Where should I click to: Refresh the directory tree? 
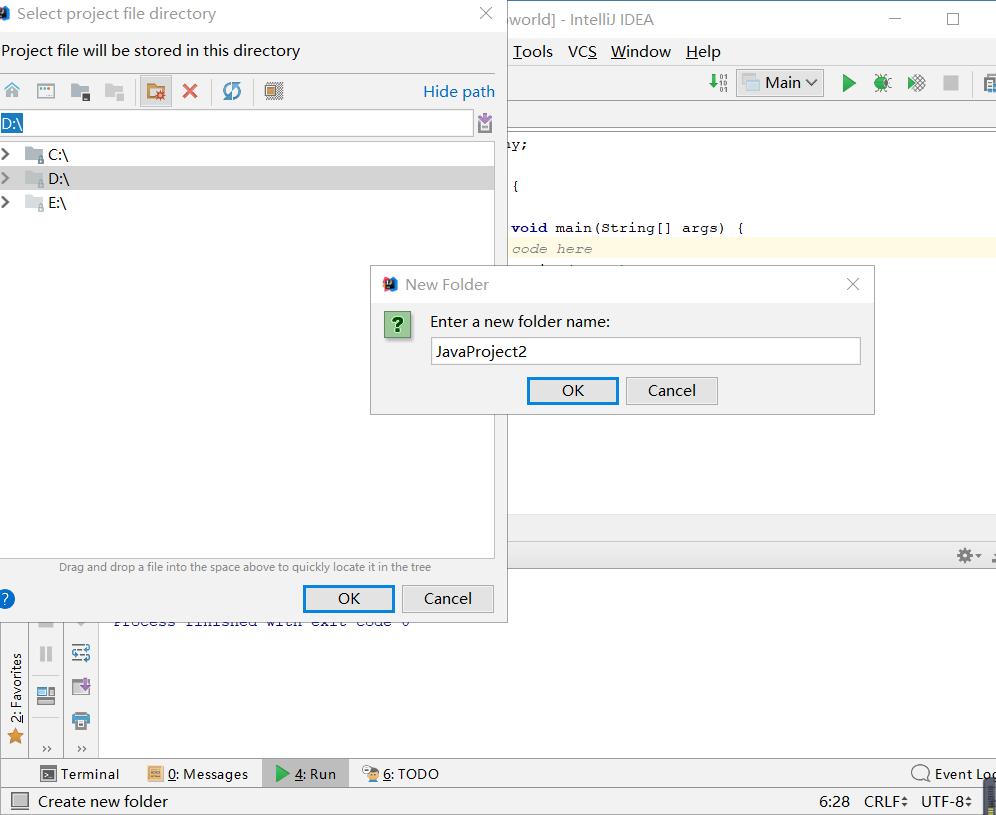(x=232, y=91)
